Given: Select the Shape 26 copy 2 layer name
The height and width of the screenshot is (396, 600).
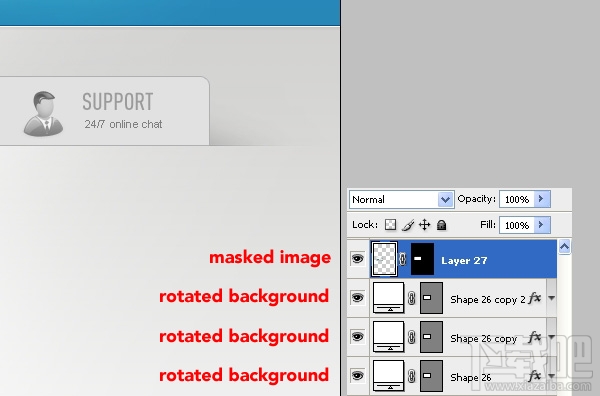Looking at the screenshot, I should (x=488, y=300).
